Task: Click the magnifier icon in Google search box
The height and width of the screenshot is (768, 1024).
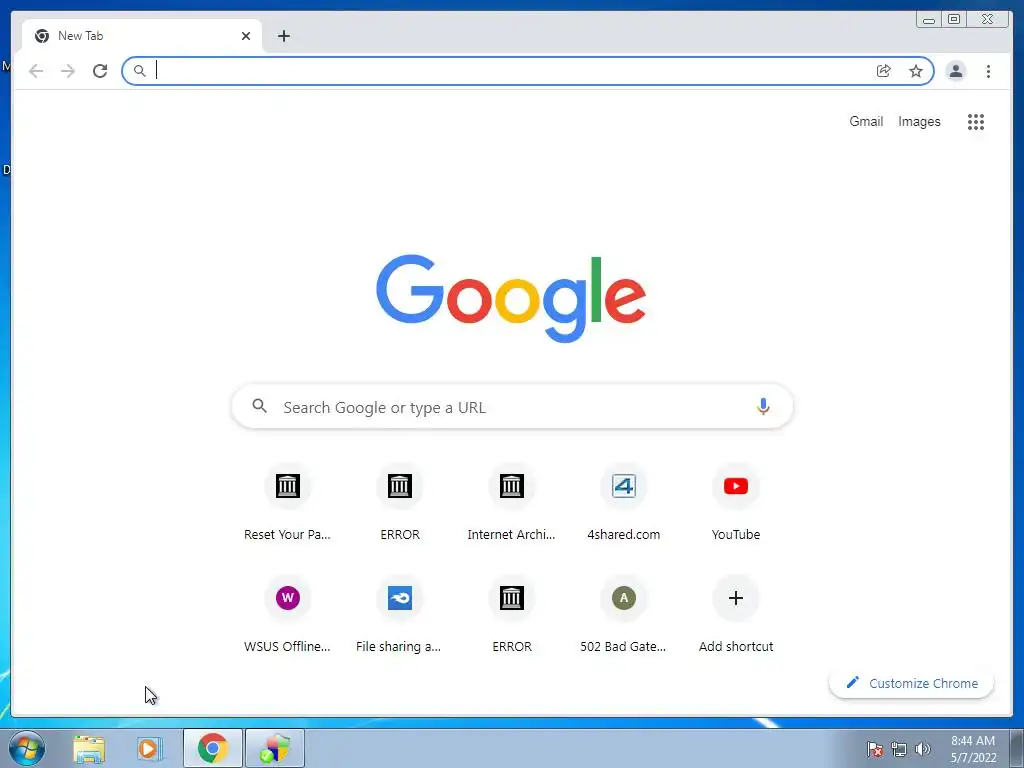Action: coord(259,406)
